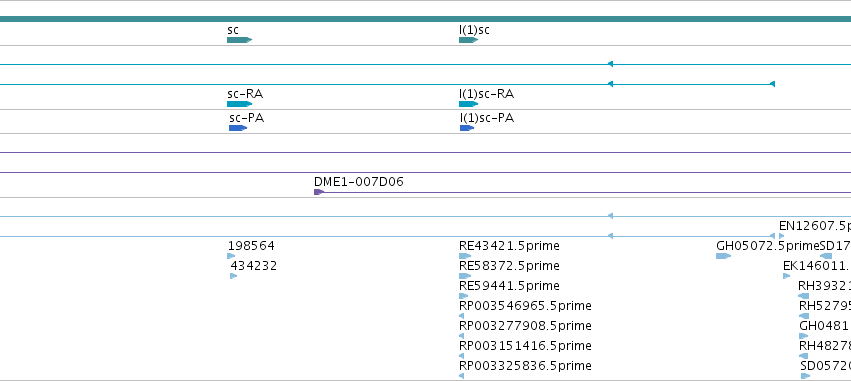Click the 434232 feature arrow
The image size is (851, 381).
coord(233,276)
